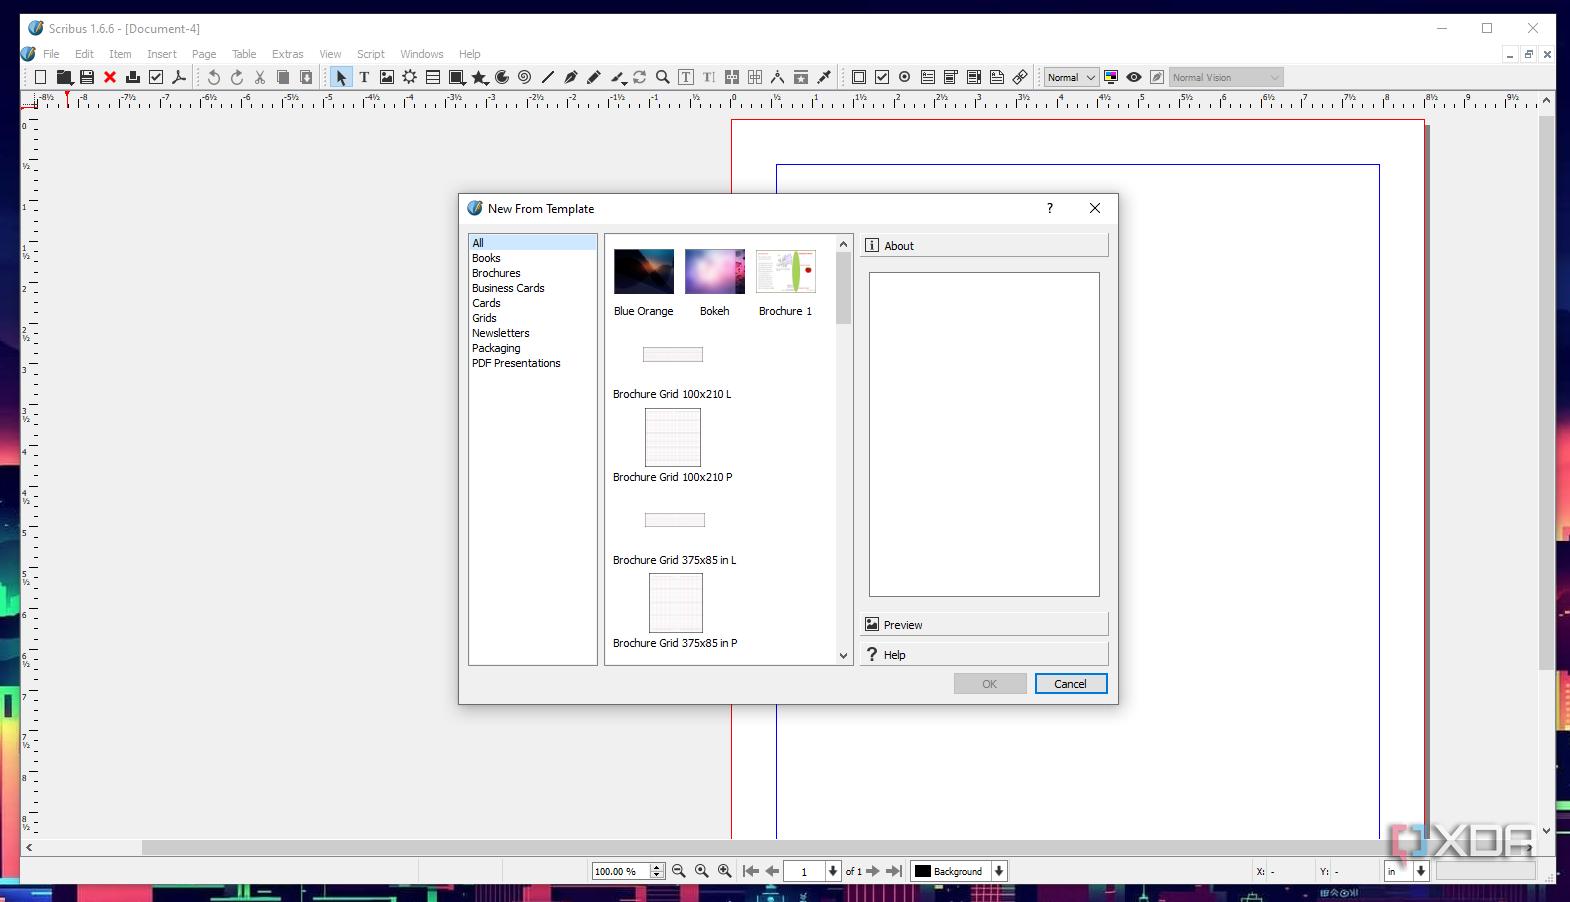Select the Link Annotation tool
1570x902 pixels.
(x=1020, y=77)
